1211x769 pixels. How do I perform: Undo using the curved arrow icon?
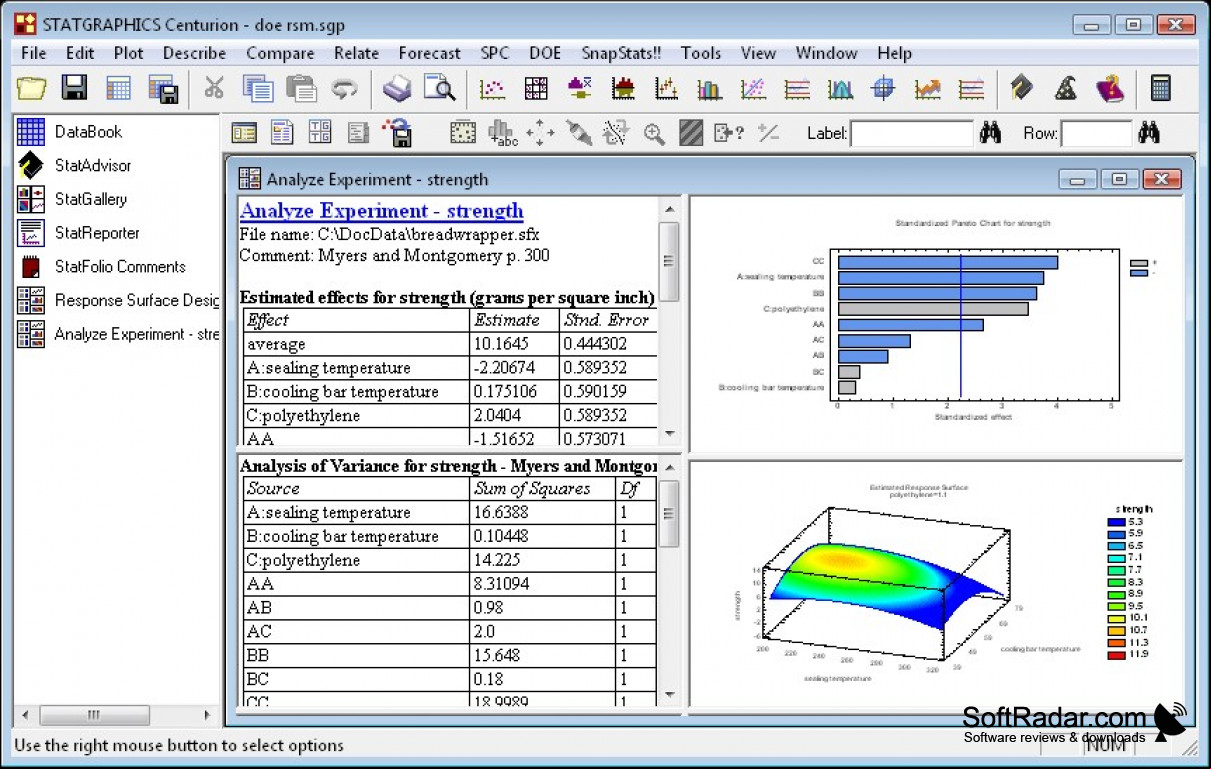click(344, 88)
